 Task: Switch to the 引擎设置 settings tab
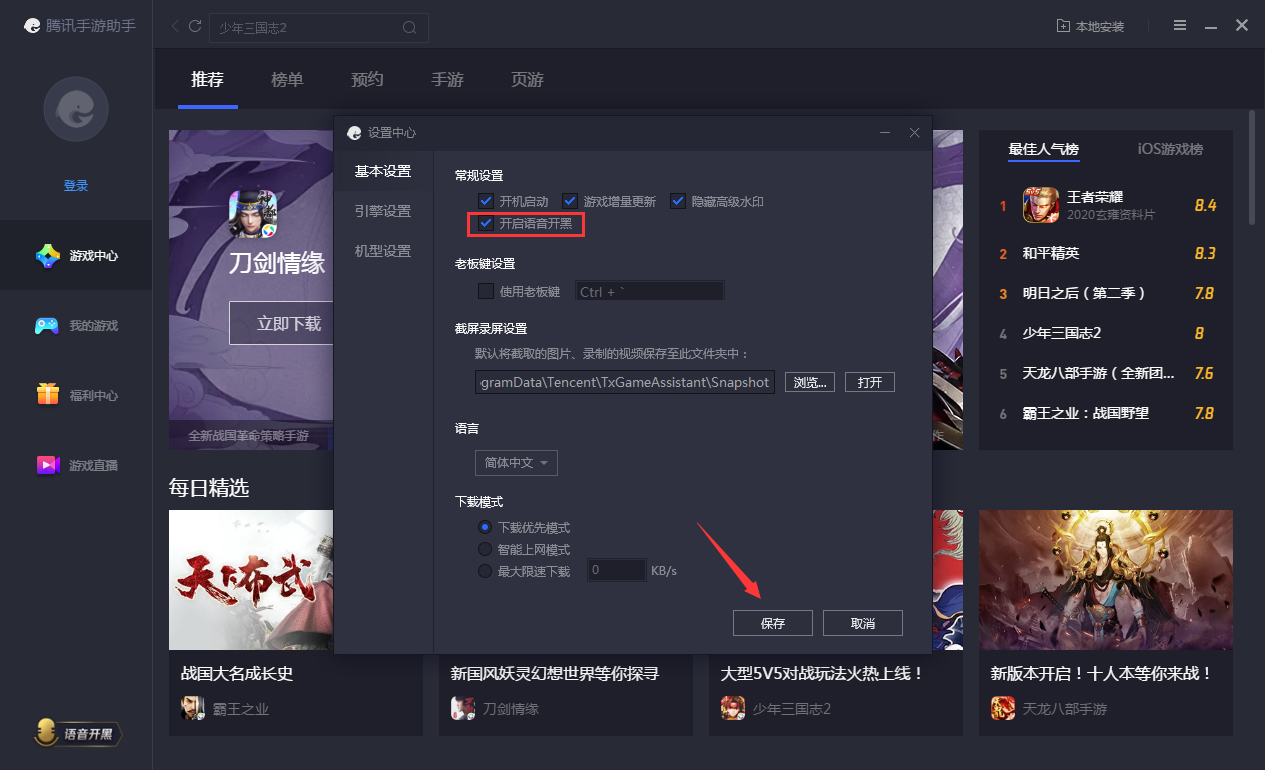[x=381, y=210]
